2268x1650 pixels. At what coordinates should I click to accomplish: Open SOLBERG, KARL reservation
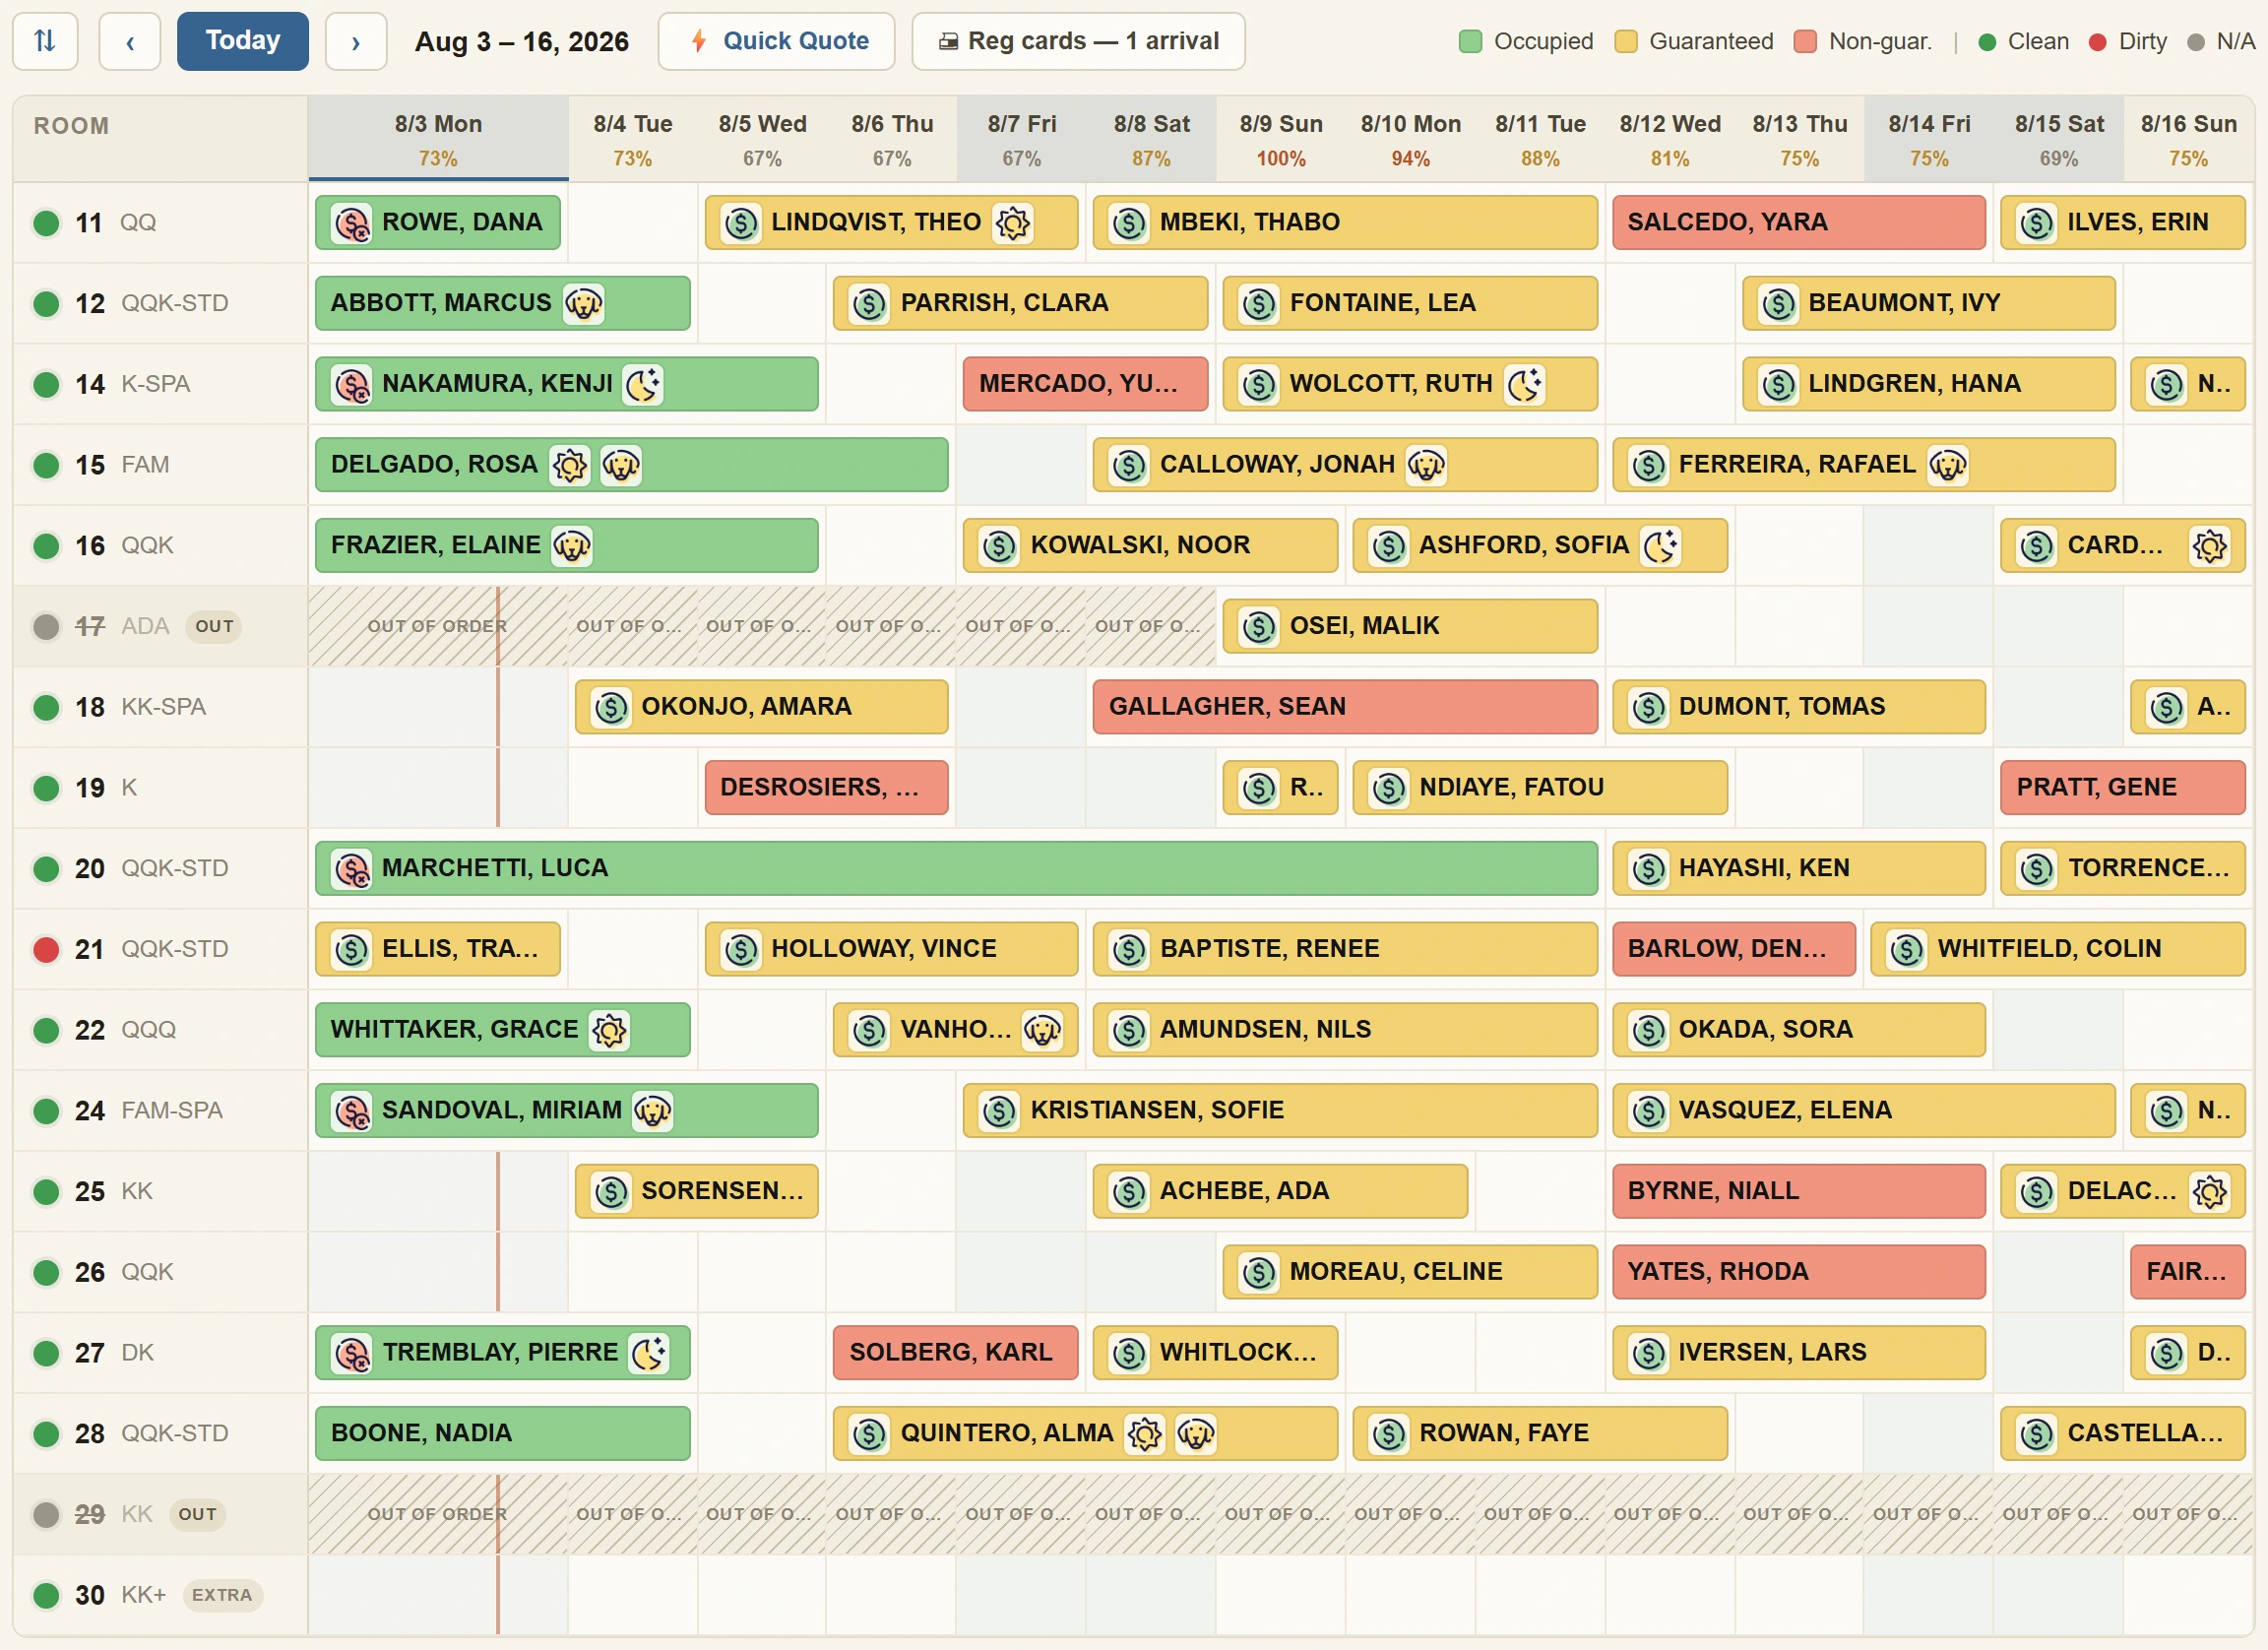(x=955, y=1353)
